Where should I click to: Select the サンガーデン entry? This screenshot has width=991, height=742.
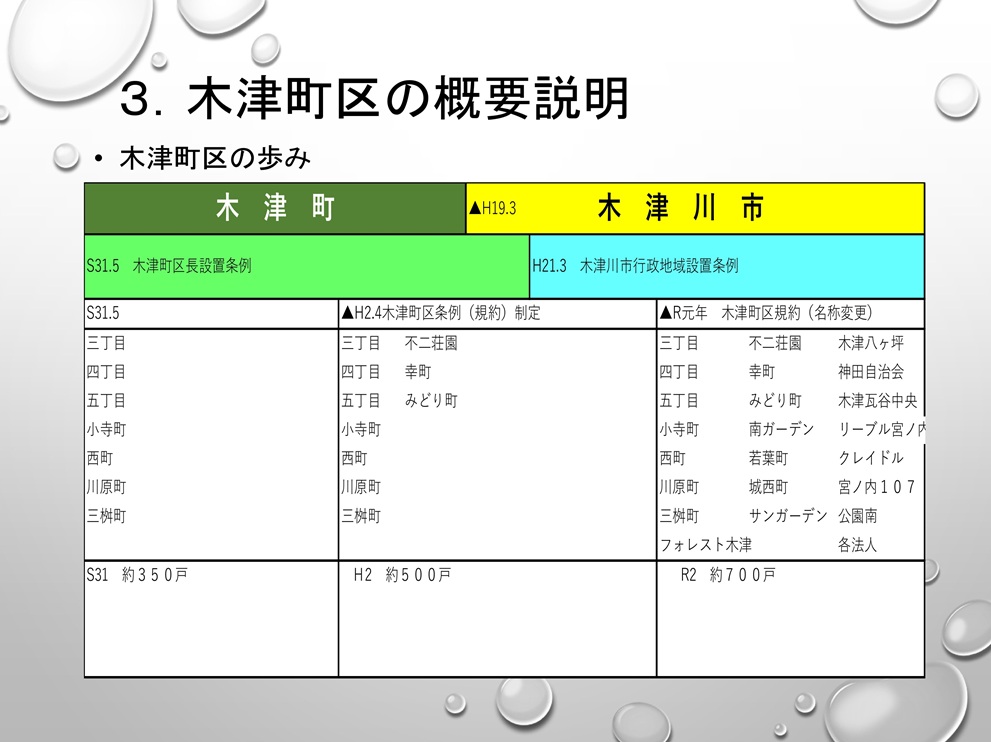788,516
